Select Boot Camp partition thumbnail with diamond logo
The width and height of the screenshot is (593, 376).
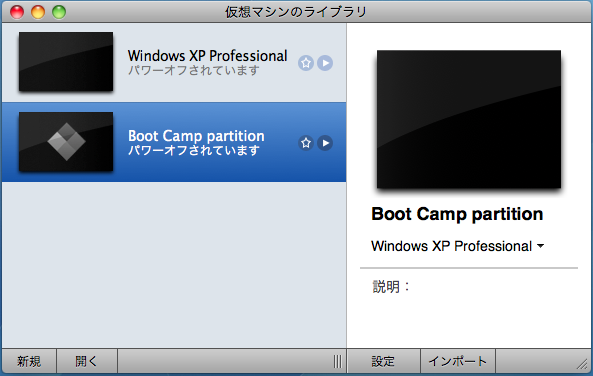pos(66,142)
